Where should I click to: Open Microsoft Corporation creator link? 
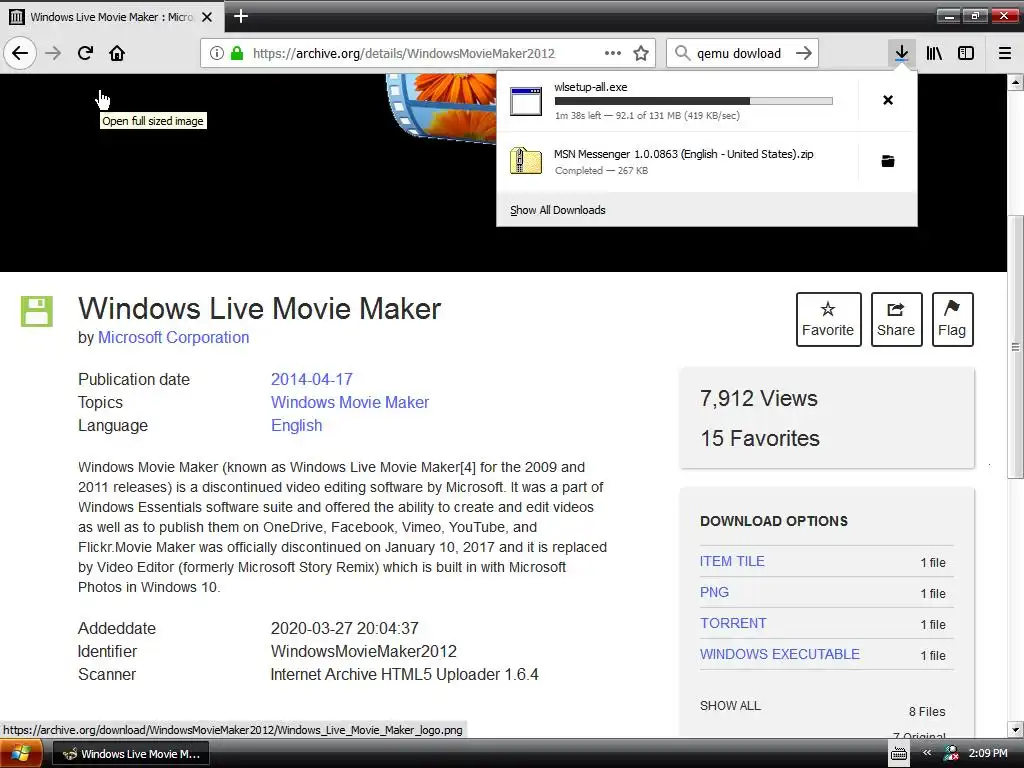(x=173, y=338)
